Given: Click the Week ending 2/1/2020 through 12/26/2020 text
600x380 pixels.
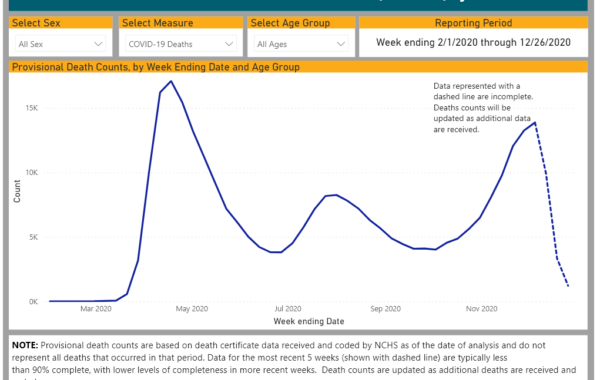Looking at the screenshot, I should (473, 42).
